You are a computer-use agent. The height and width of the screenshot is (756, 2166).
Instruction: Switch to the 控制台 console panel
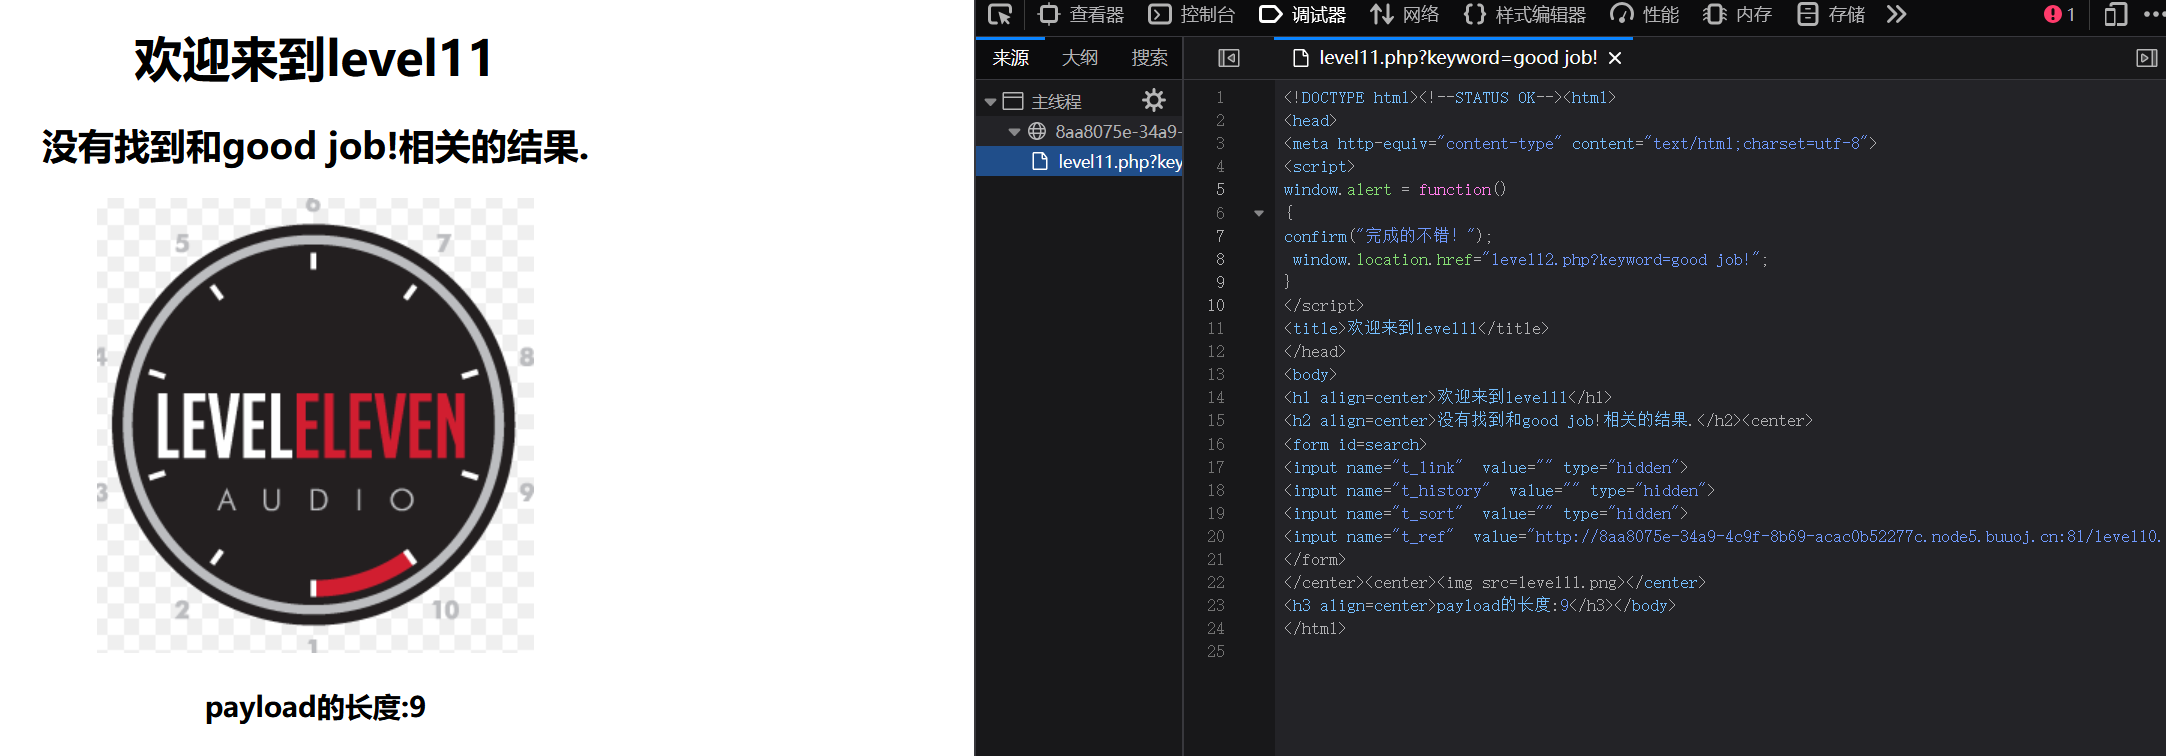[x=1192, y=15]
